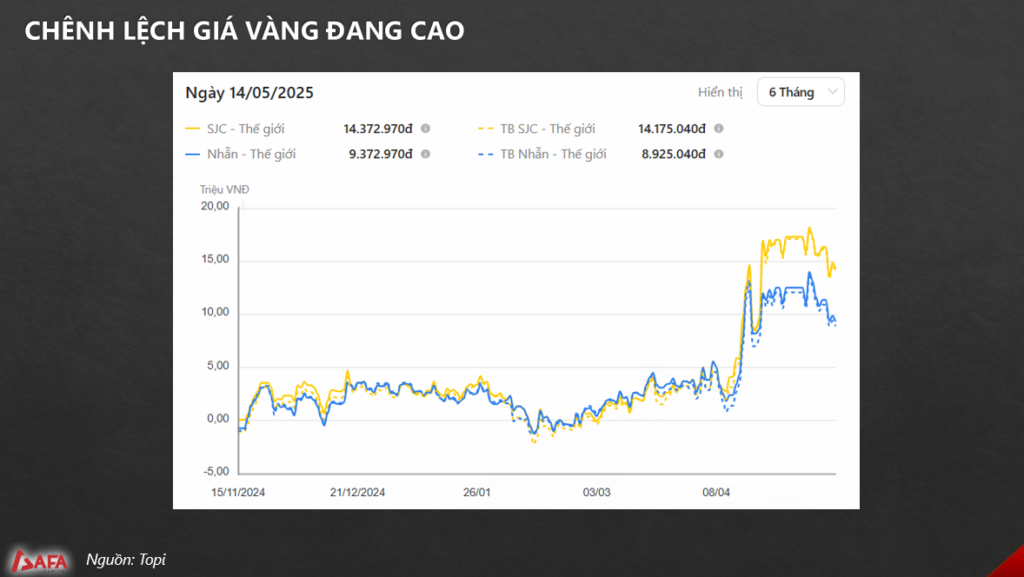The width and height of the screenshot is (1024, 577).
Task: Click the value 8.925.040đ
Action: coord(673,154)
